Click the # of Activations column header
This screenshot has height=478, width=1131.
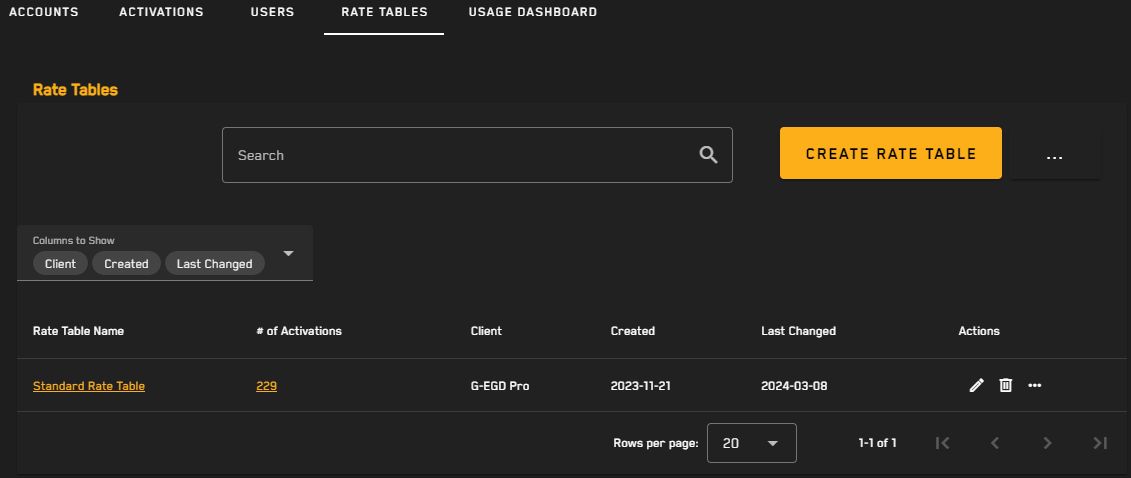point(299,331)
